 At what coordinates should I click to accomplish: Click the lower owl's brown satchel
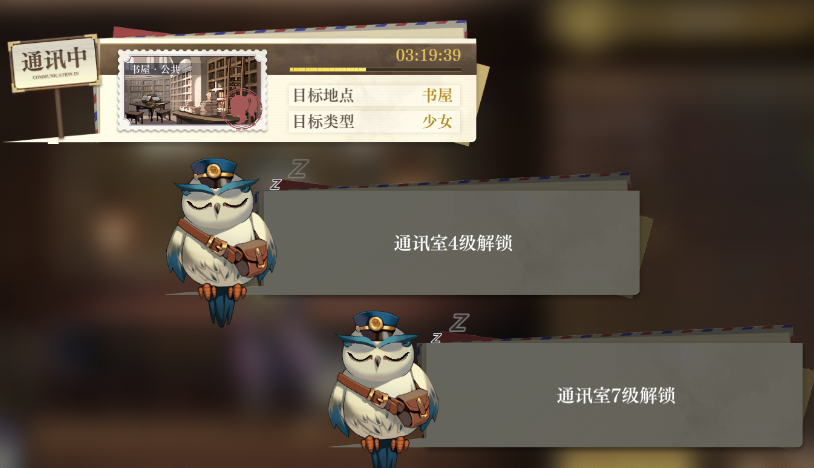(x=414, y=408)
